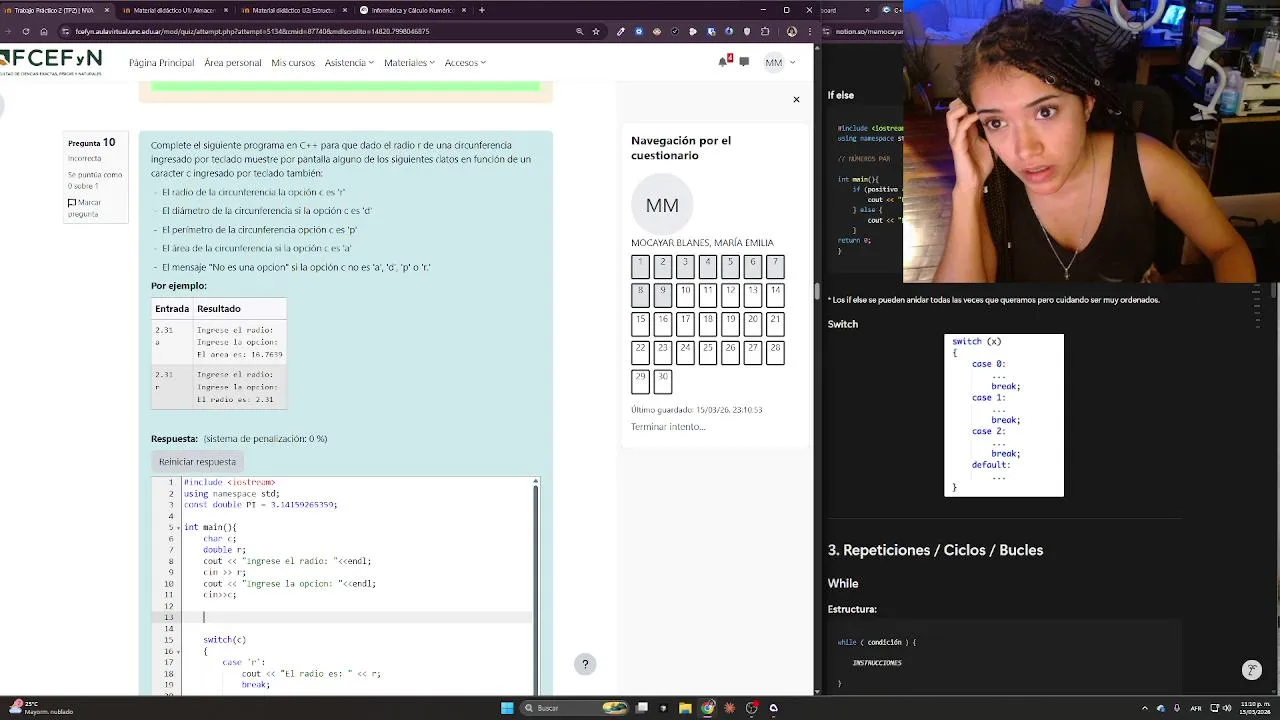Image resolution: width=1280 pixels, height=720 pixels.
Task: Go to question 18 in quiz navigation
Action: (x=707, y=324)
